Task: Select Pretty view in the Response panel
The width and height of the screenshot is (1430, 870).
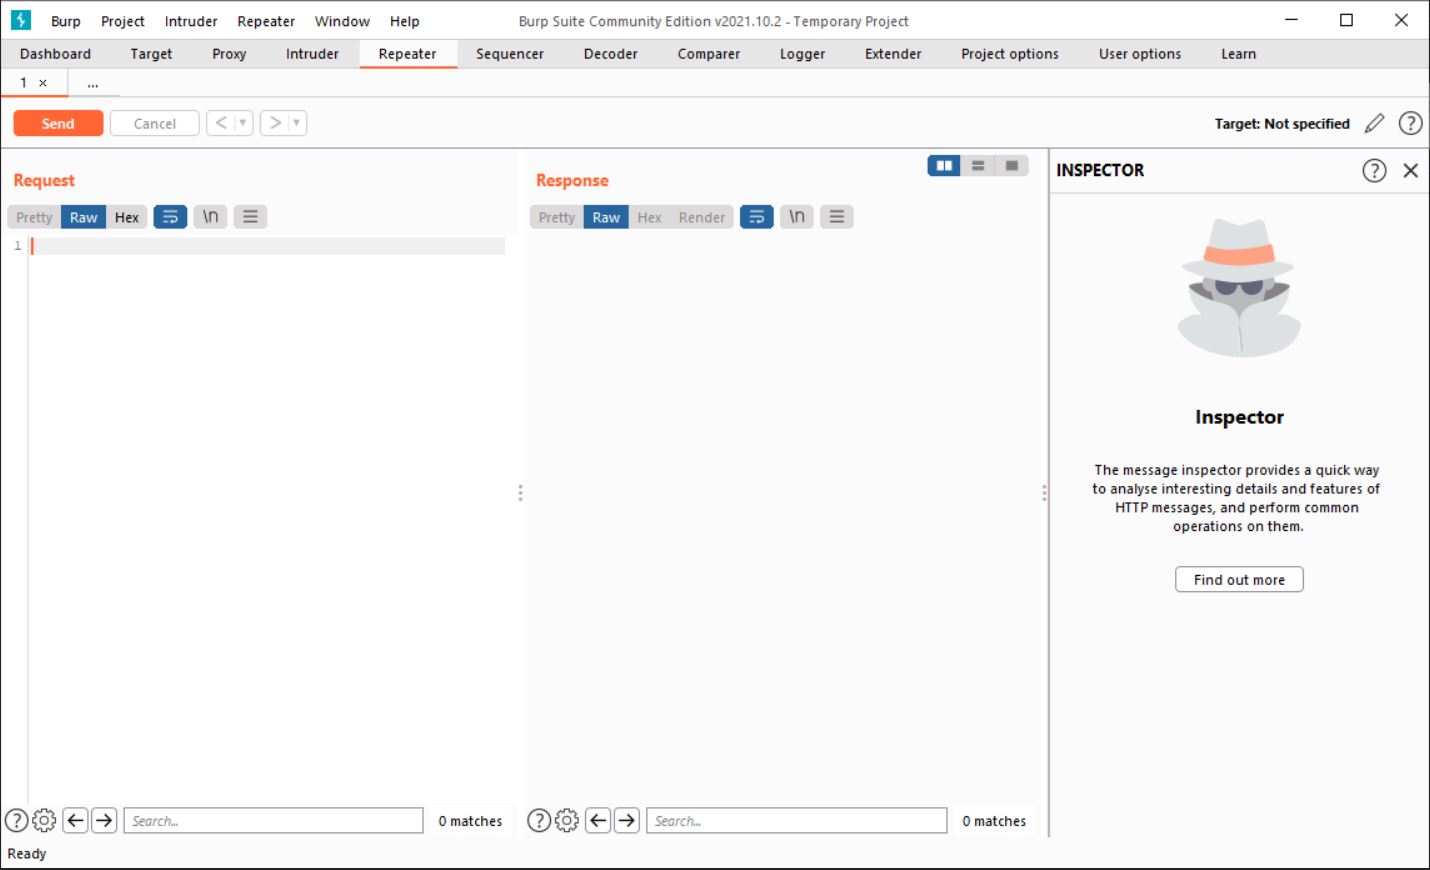Action: point(557,217)
